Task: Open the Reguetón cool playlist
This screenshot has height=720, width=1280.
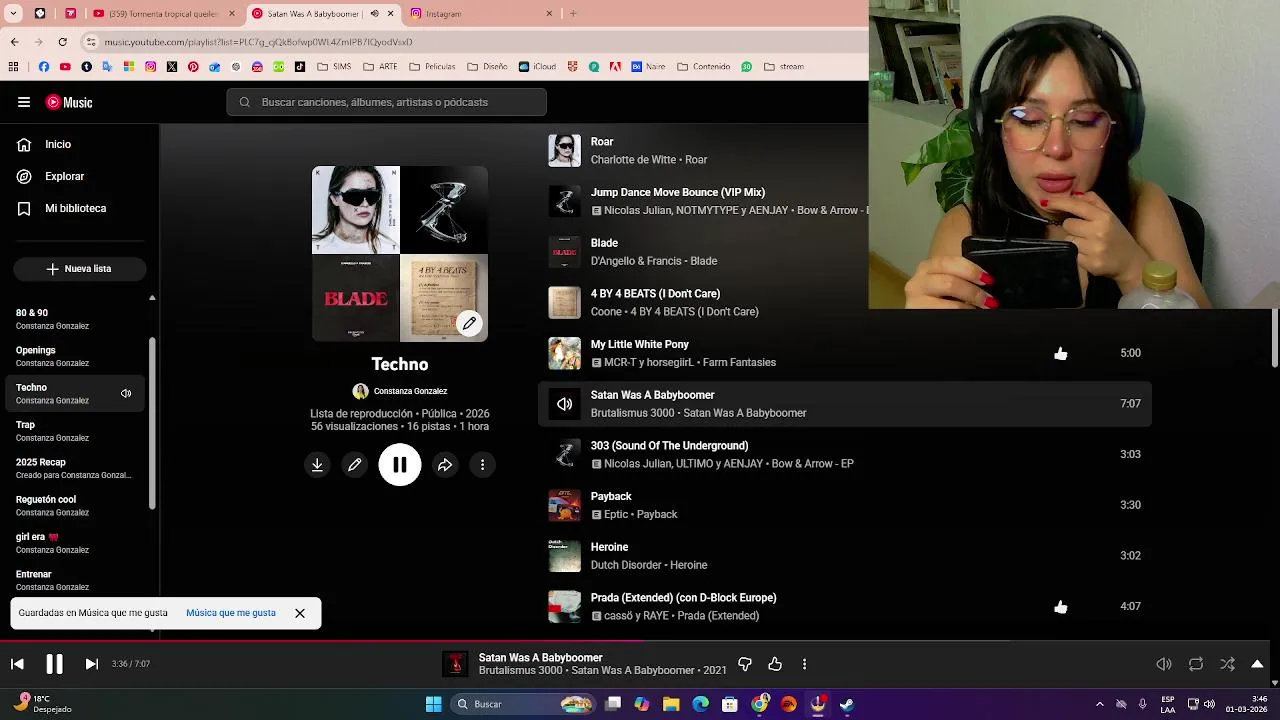Action: (x=76, y=505)
